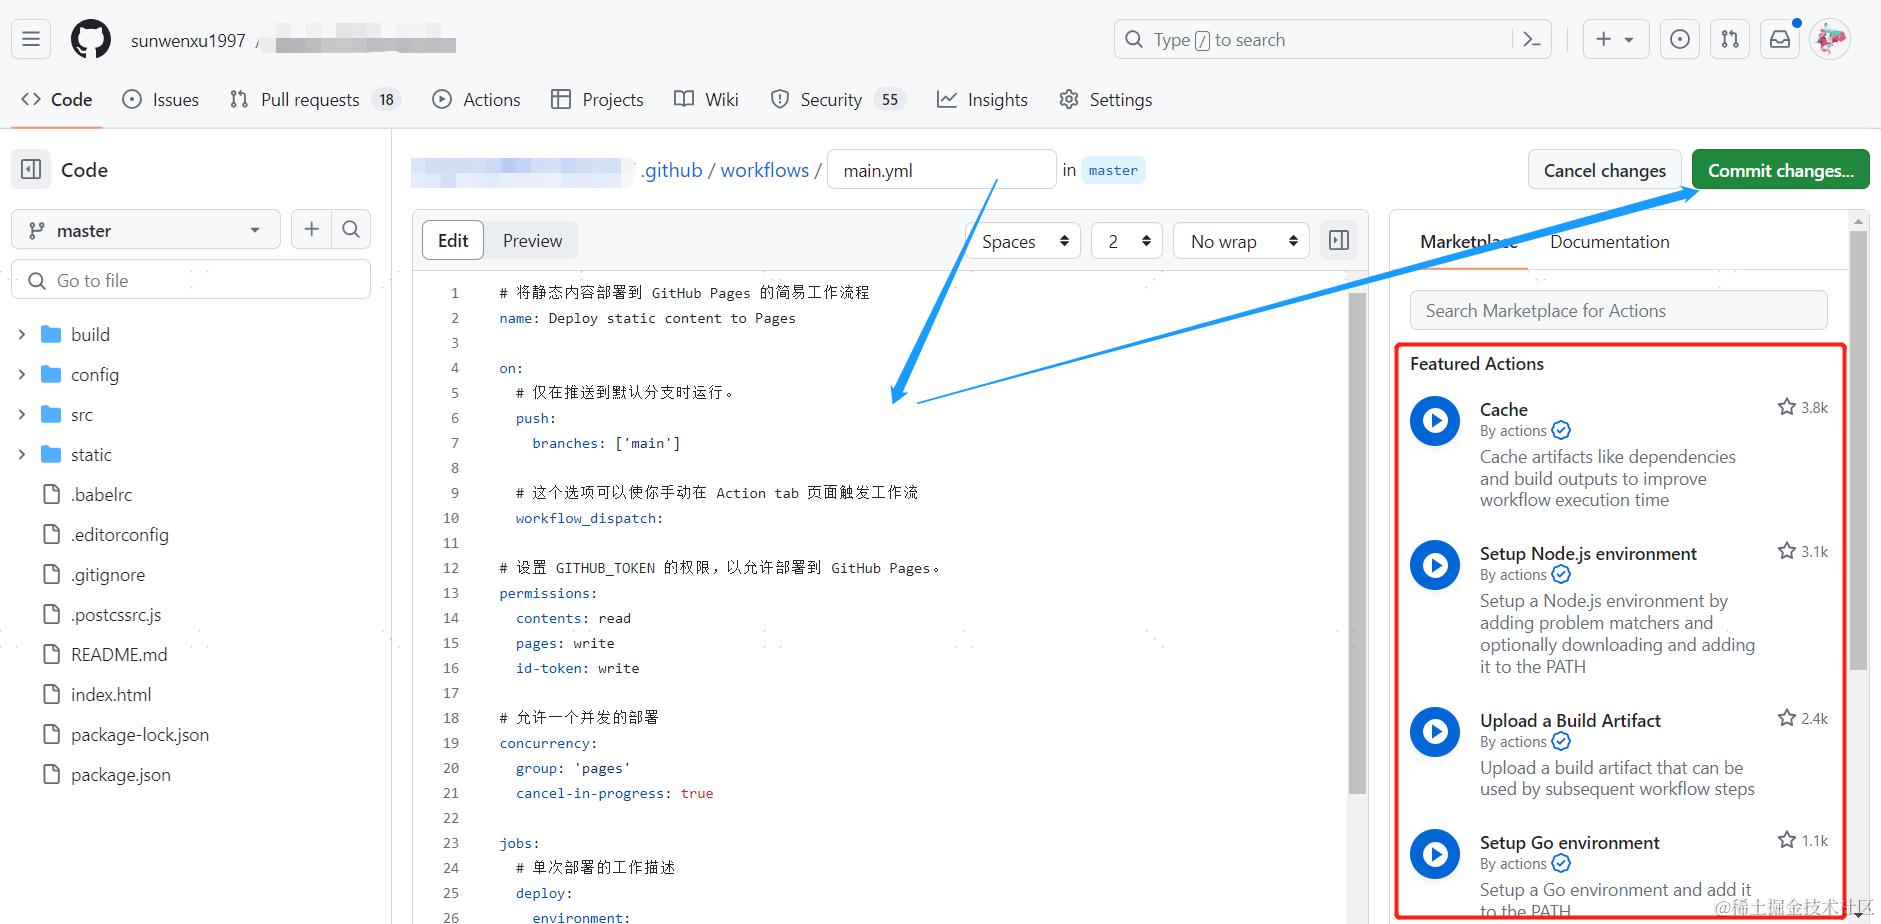Go to GitHub homepage via Octocat logo
This screenshot has height=924, width=1881.
91,40
